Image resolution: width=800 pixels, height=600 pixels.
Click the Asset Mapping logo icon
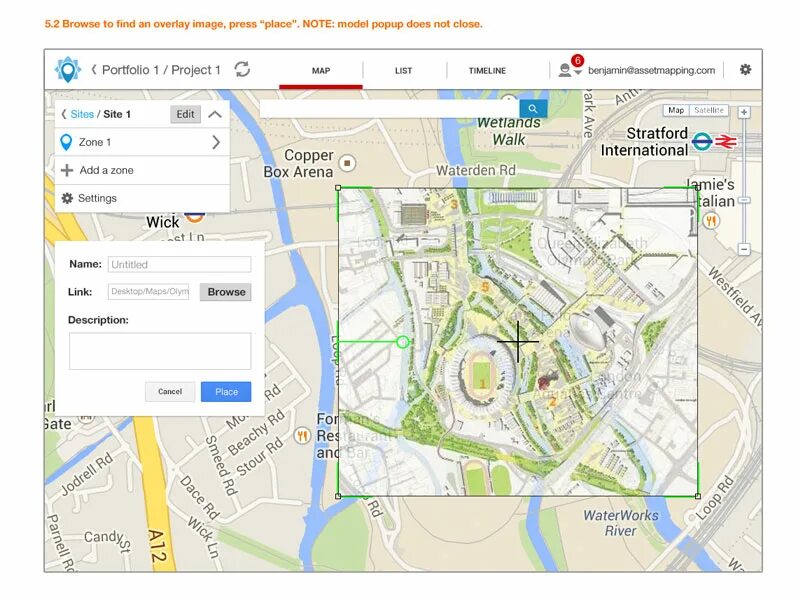(67, 69)
